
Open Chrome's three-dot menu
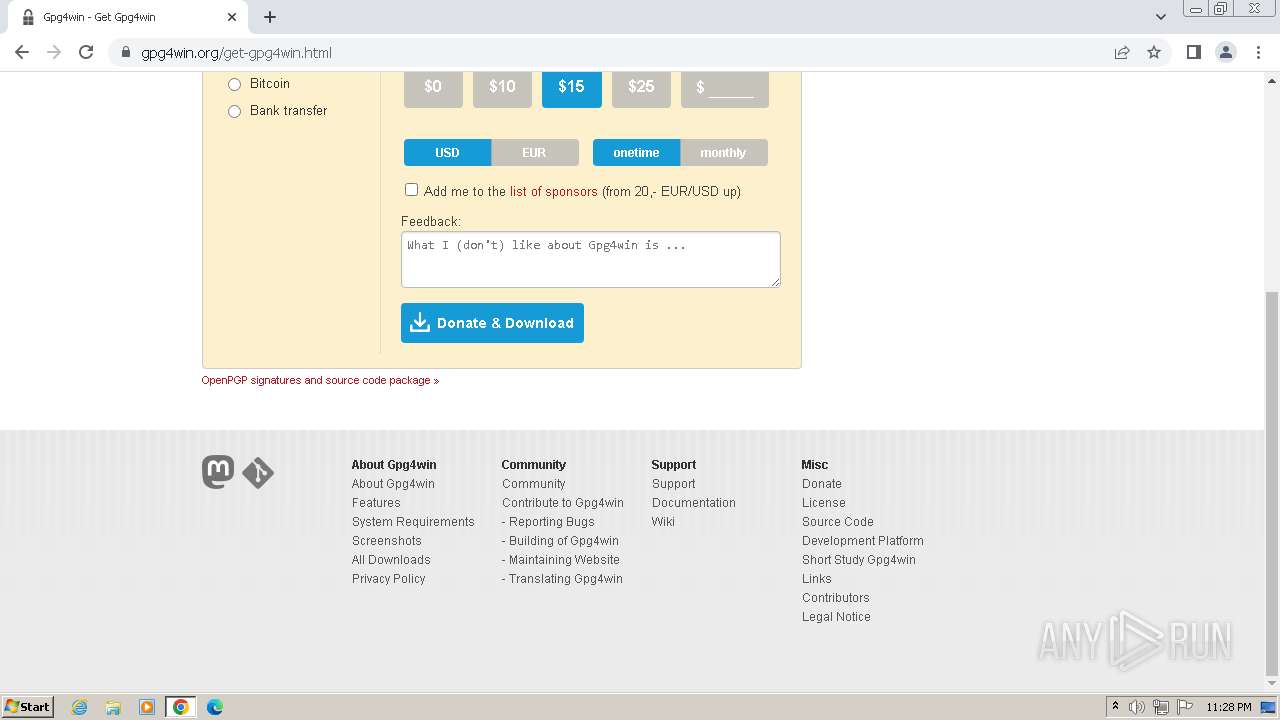coord(1258,53)
